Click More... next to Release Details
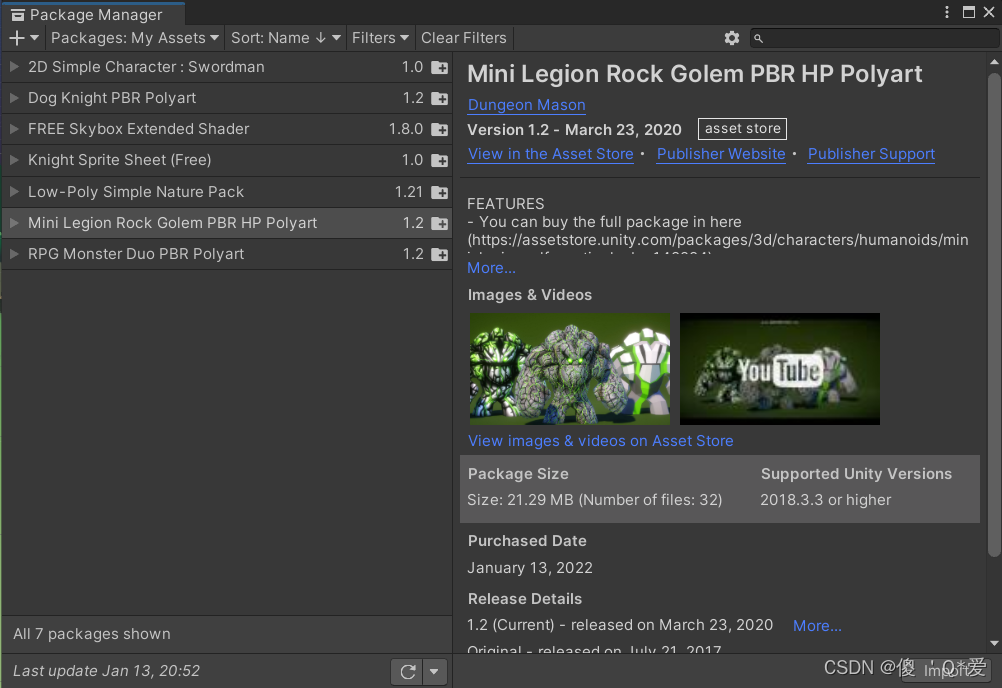 pos(817,626)
